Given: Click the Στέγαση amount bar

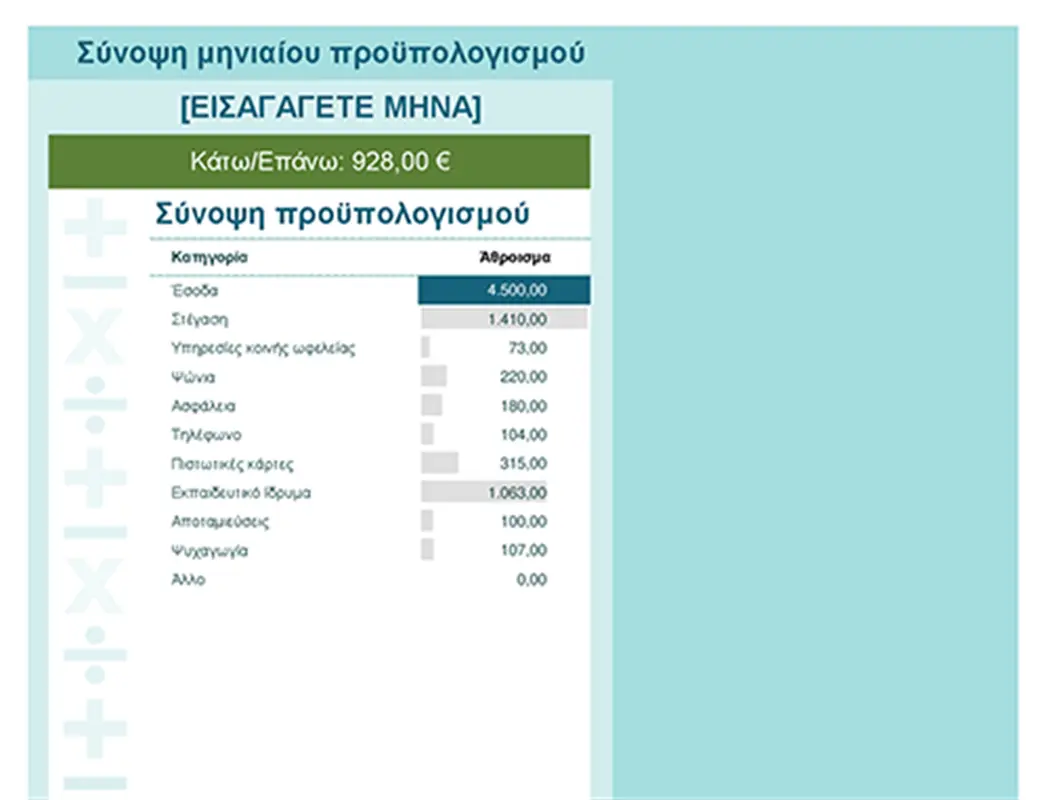Looking at the screenshot, I should click(x=503, y=319).
